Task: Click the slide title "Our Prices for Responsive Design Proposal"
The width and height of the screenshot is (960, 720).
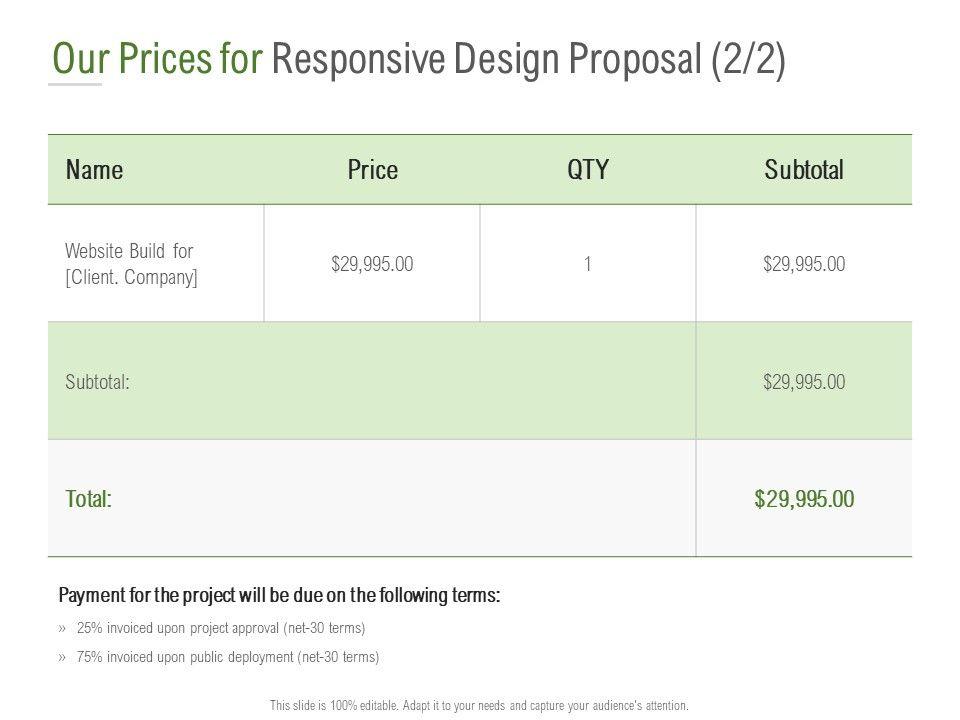Action: pyautogui.click(x=418, y=59)
